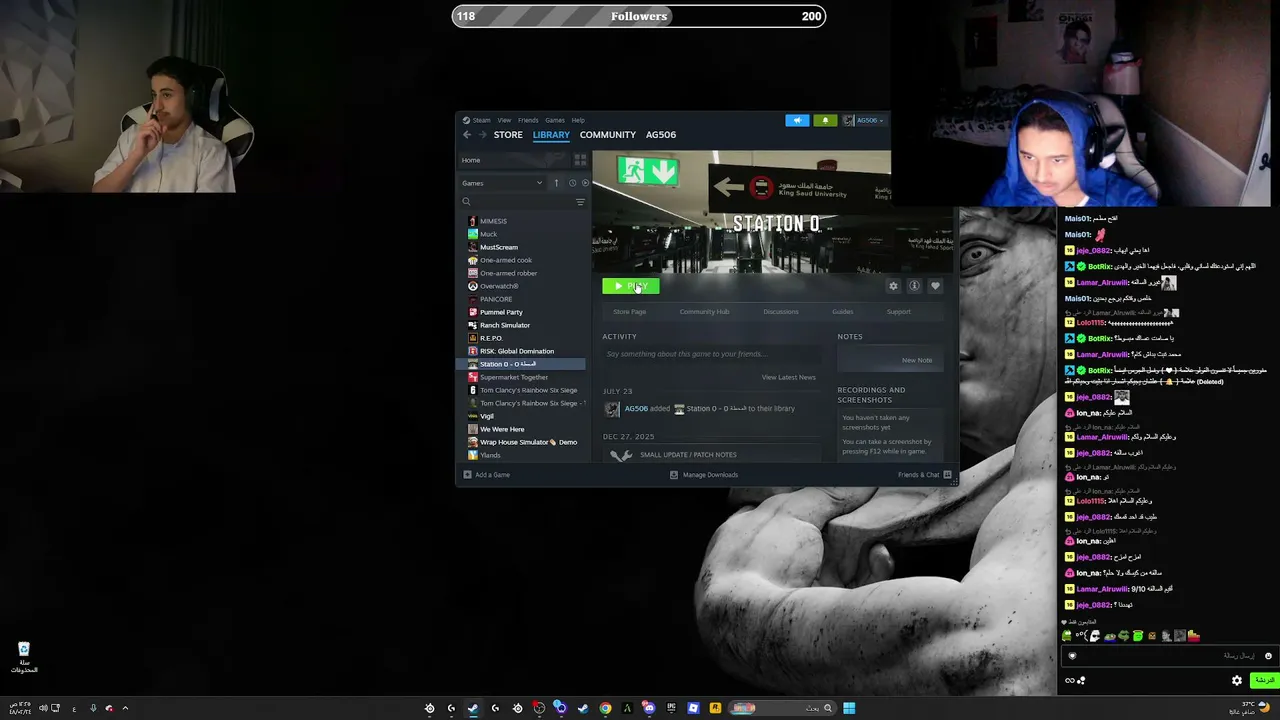
Task: Click View Latest News
Action: click(789, 377)
